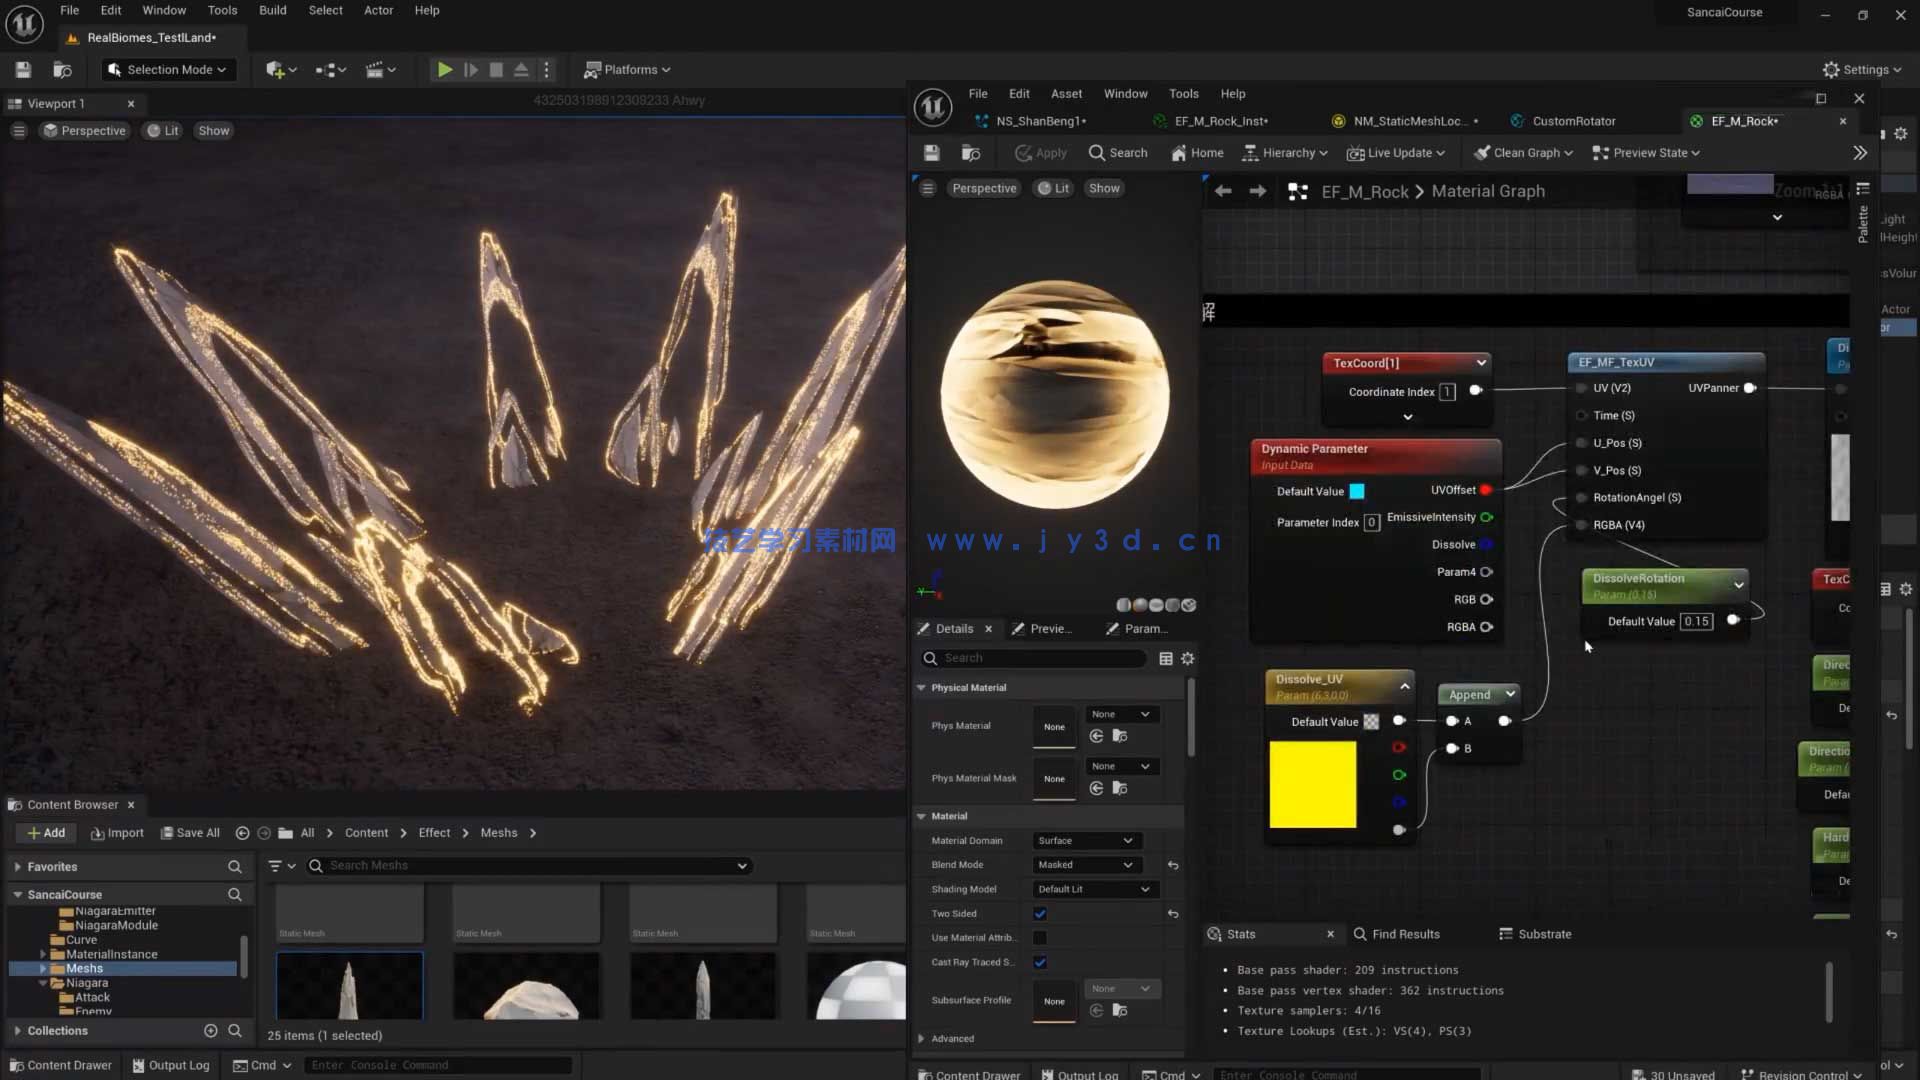This screenshot has width=1920, height=1080.
Task: Enable Use Material Attributes checkbox
Action: tap(1040, 938)
